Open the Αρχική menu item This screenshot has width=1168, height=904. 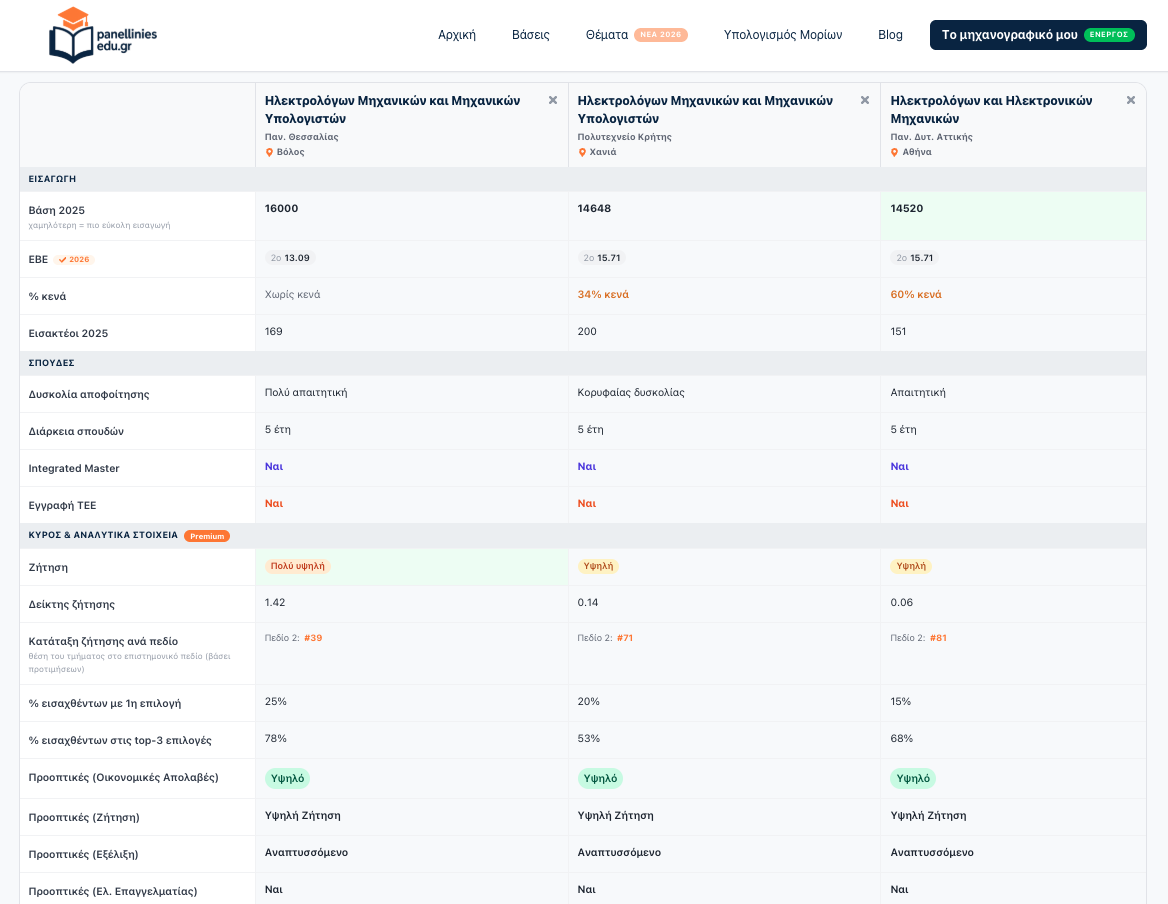457,35
